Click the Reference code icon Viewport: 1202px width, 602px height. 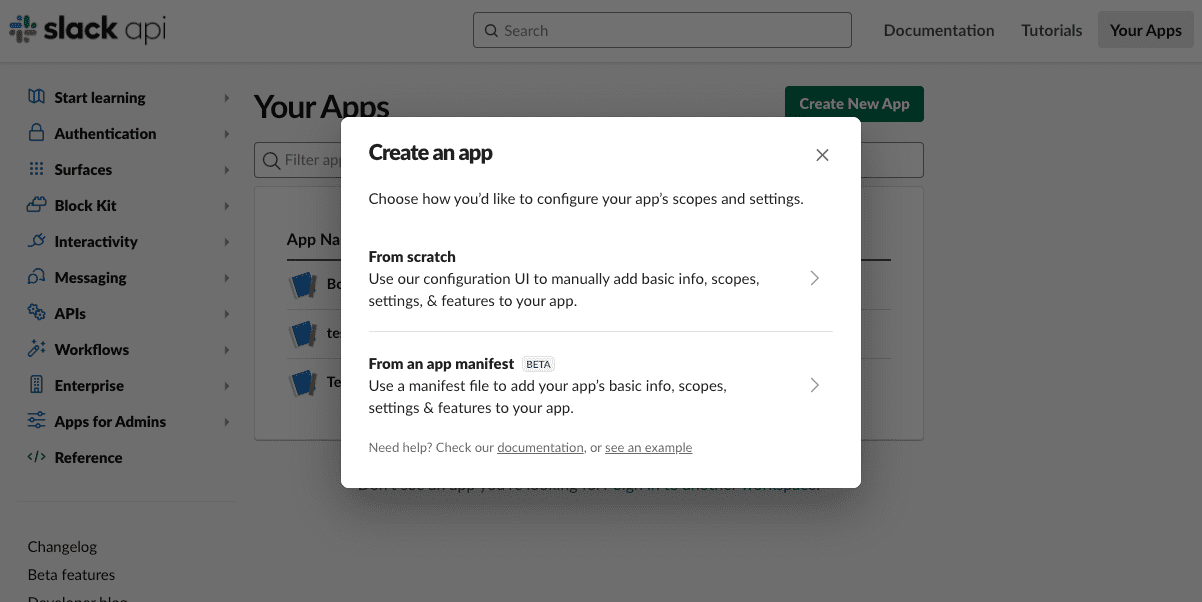[x=37, y=457]
